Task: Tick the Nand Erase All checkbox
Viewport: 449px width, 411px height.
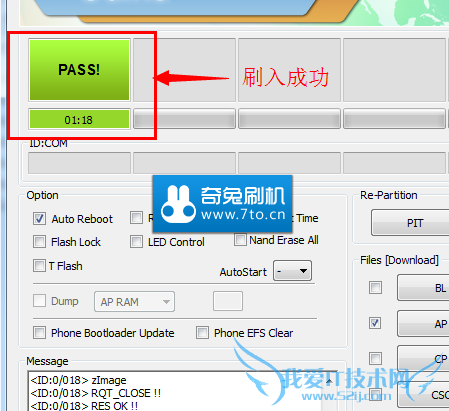Action: (240, 240)
